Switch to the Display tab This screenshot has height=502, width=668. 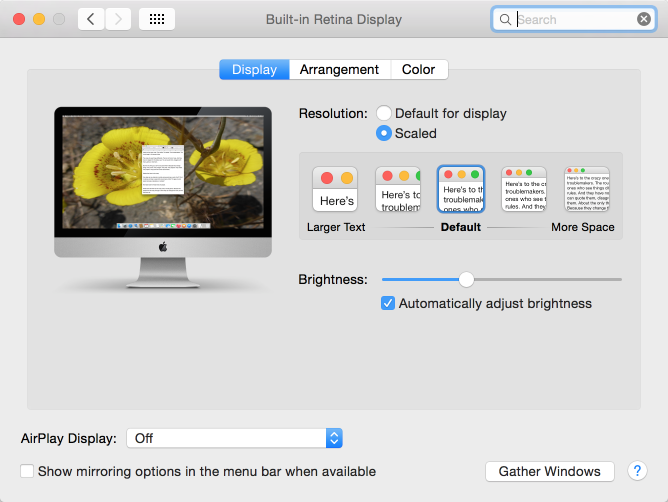(254, 69)
